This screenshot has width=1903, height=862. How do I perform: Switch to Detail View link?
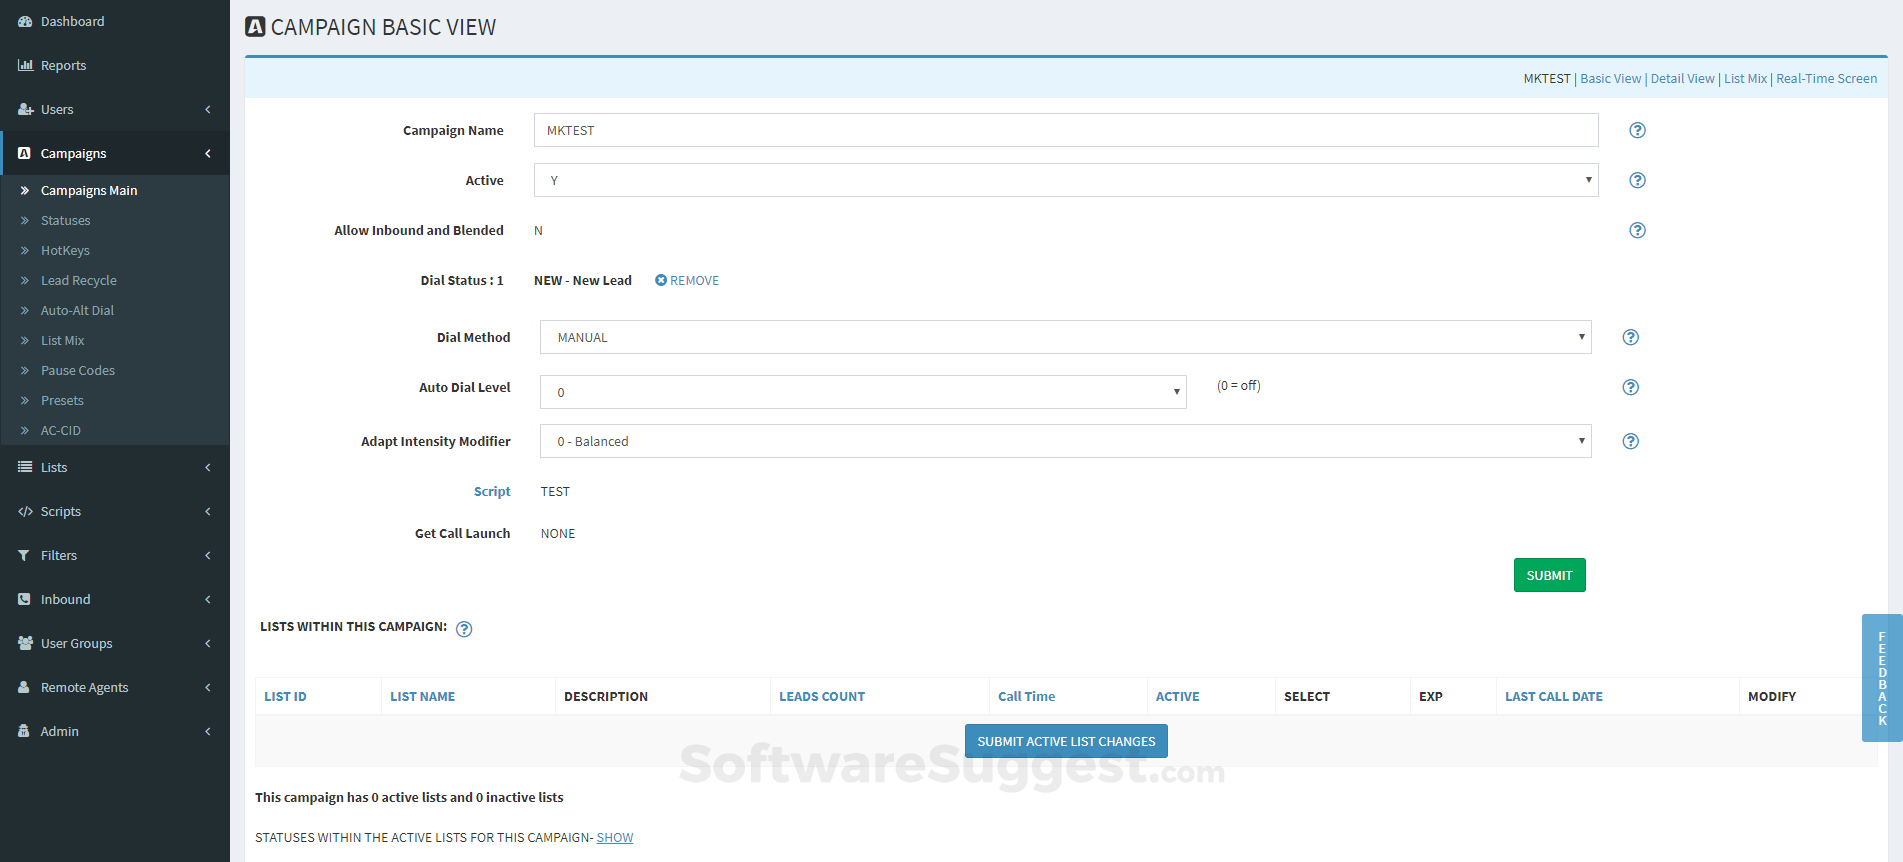[1682, 78]
